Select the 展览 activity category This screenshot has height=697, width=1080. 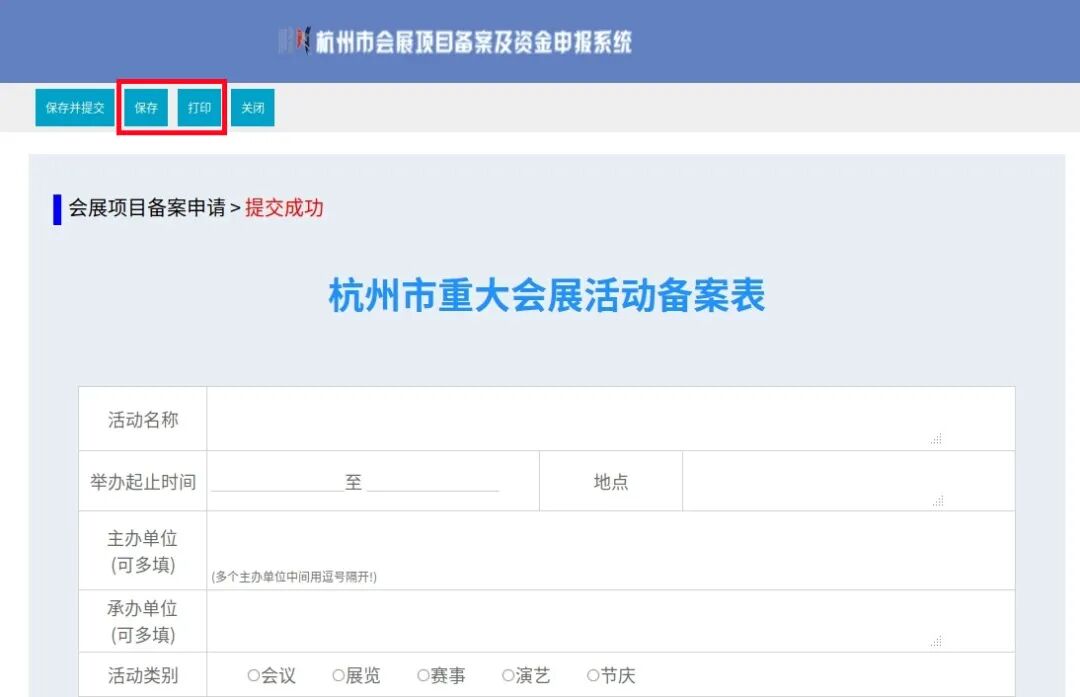[340, 675]
